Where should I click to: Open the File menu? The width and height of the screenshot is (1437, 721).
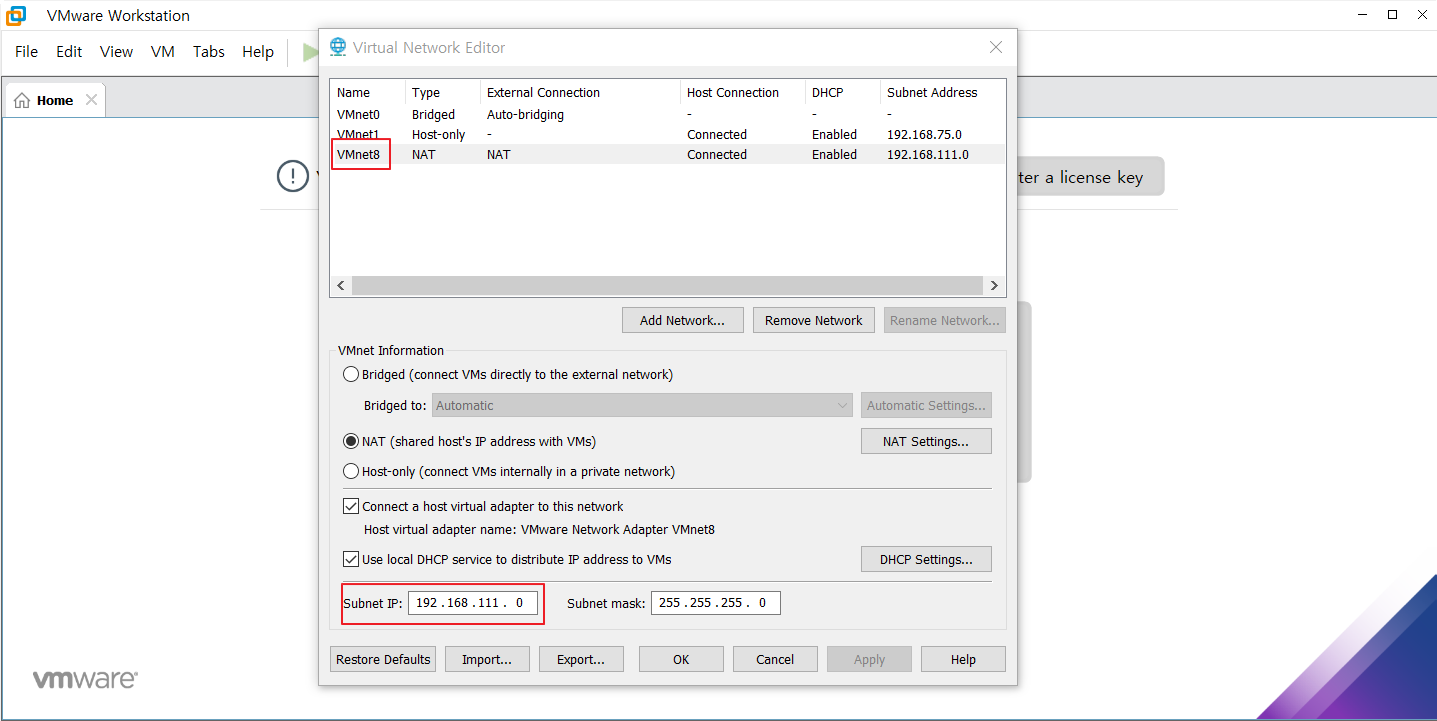point(26,52)
